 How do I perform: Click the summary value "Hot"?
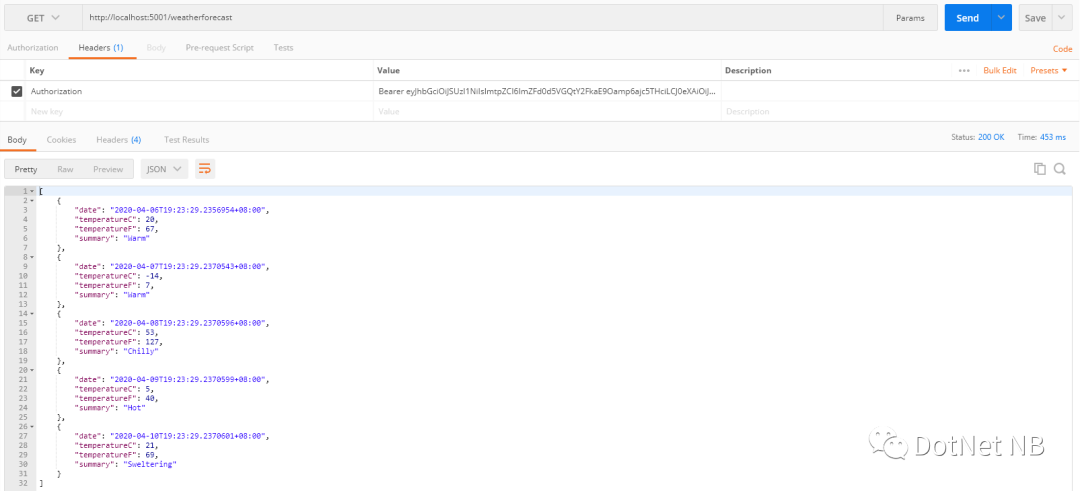click(x=135, y=408)
